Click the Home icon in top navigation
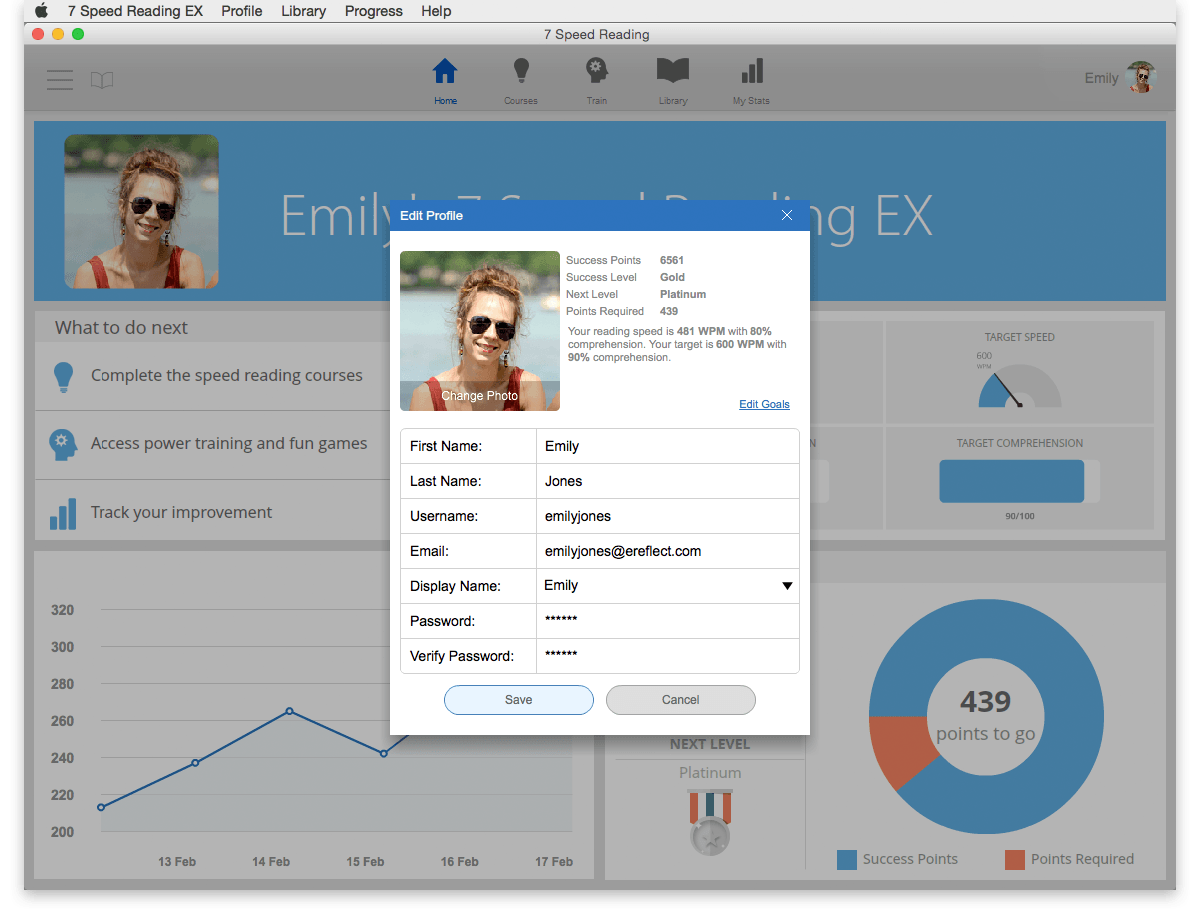Image resolution: width=1200 pixels, height=910 pixels. (445, 73)
